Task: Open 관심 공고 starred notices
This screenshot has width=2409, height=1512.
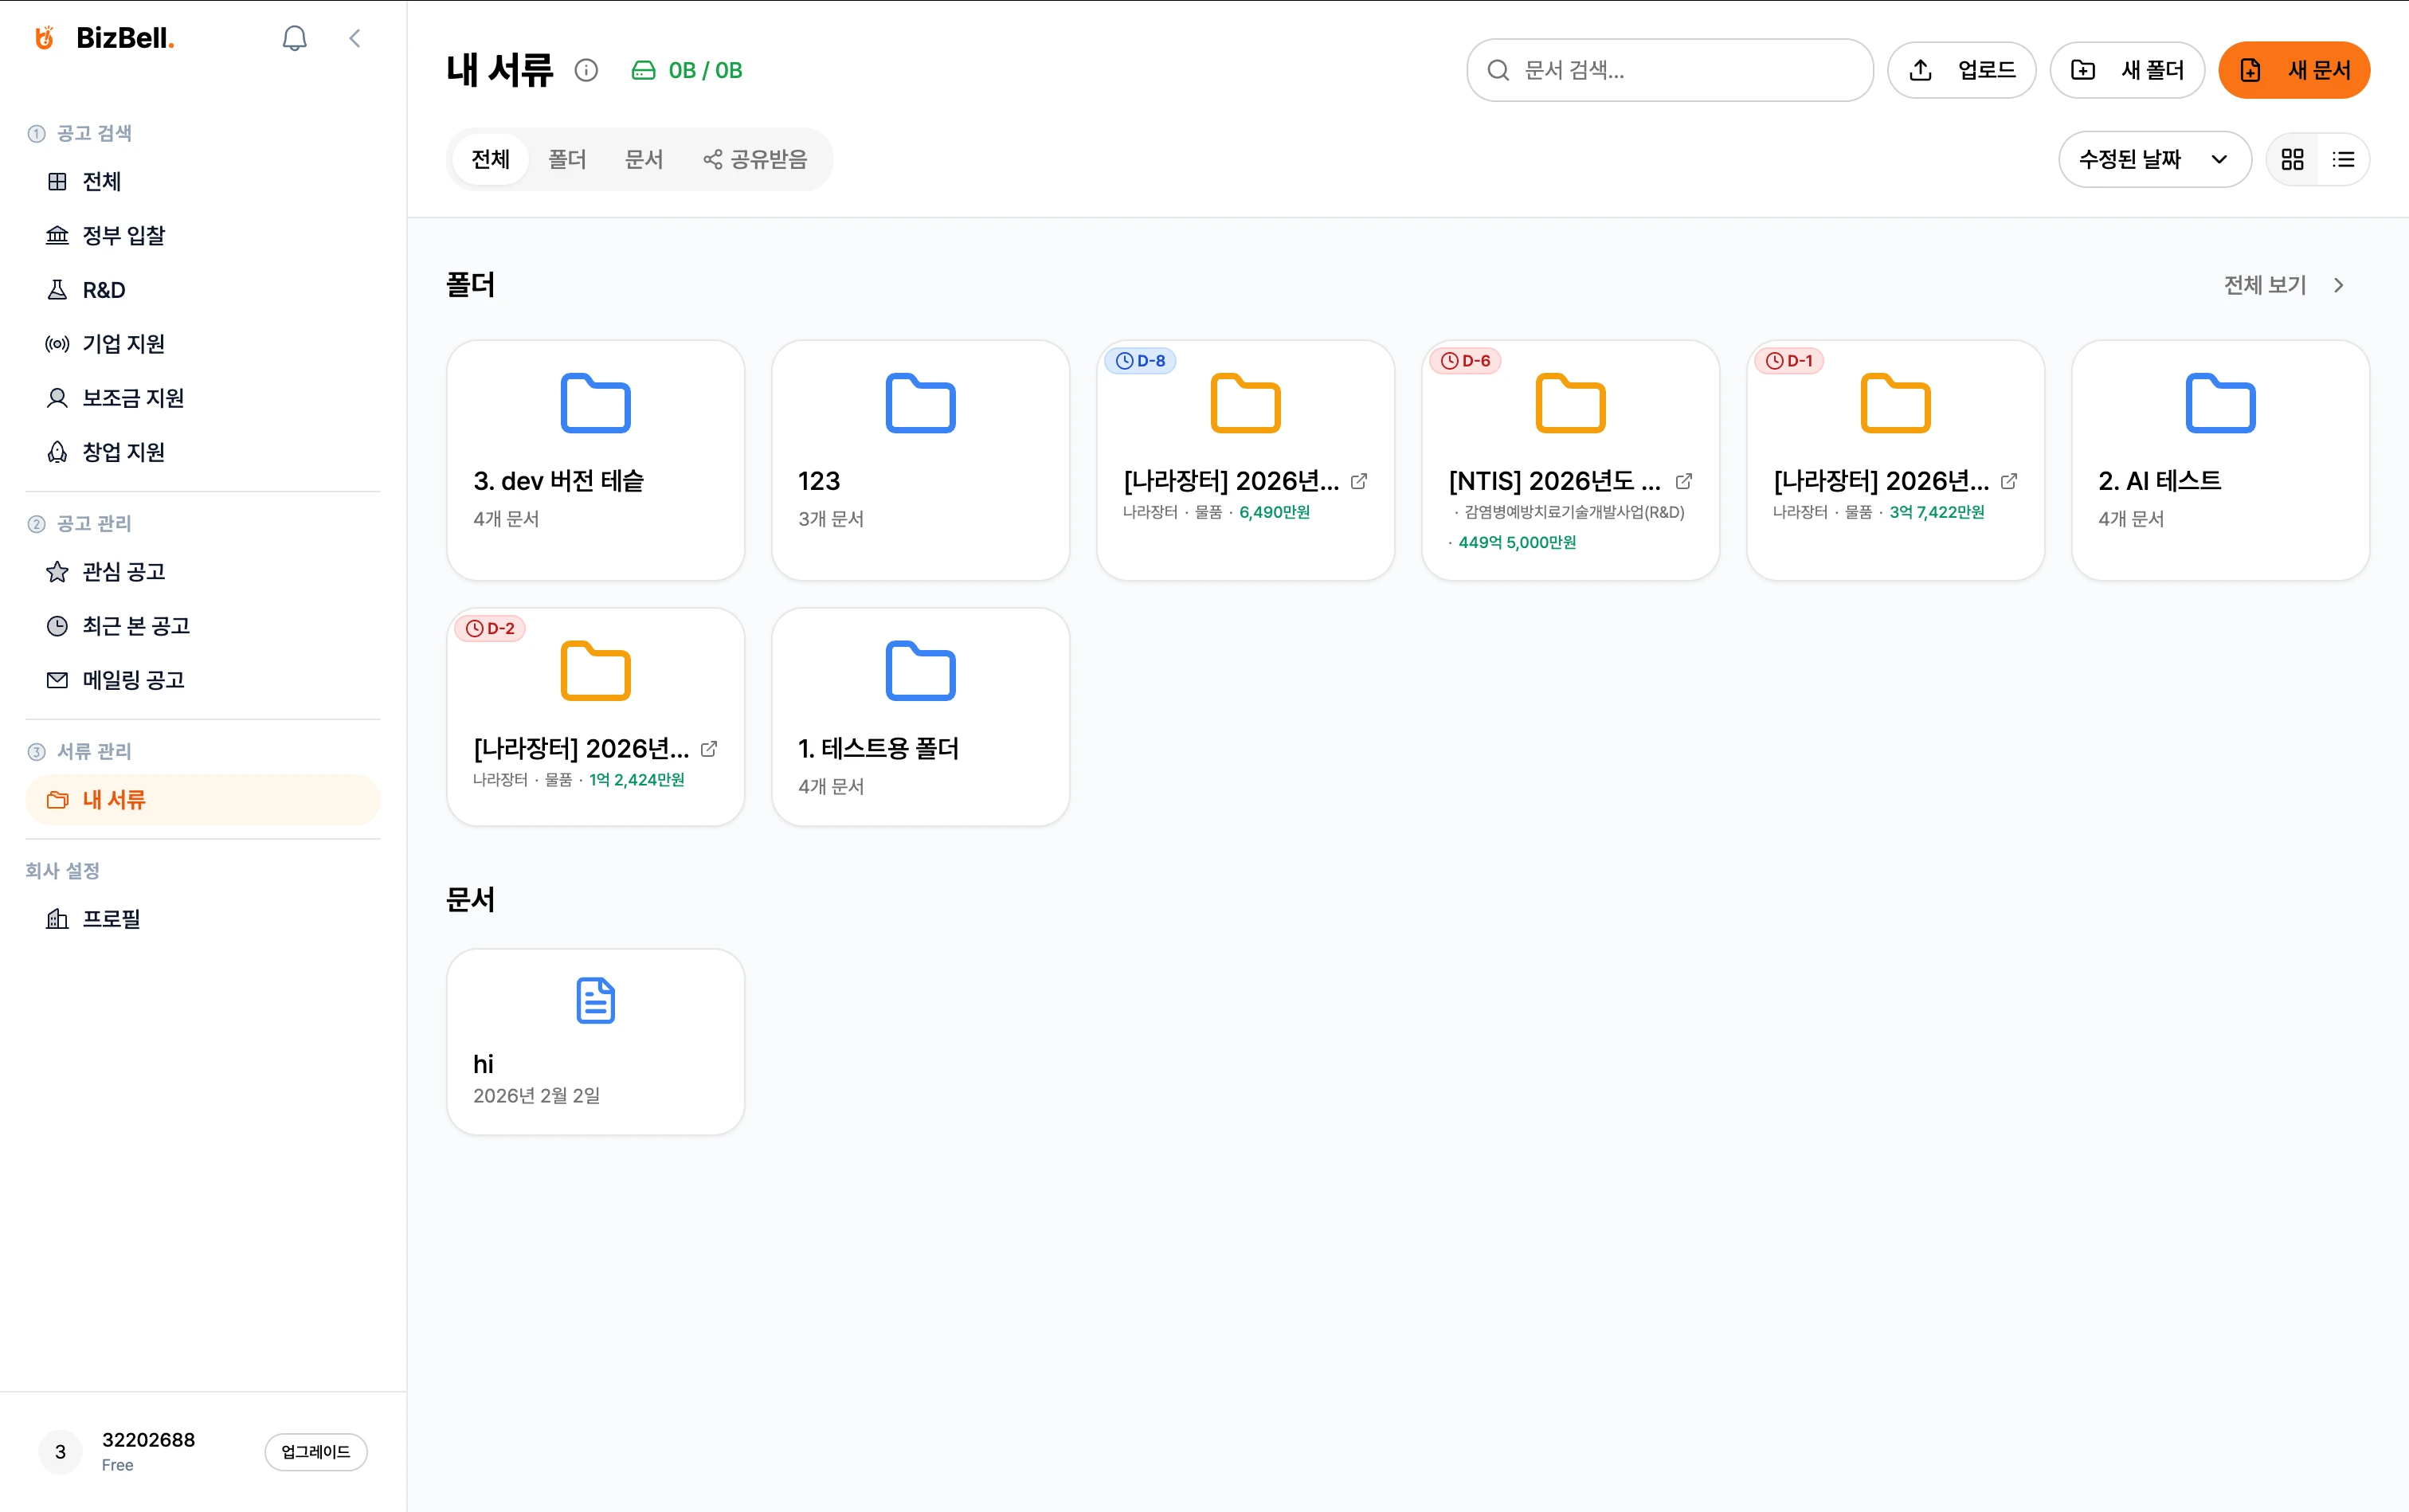Action: pos(123,572)
